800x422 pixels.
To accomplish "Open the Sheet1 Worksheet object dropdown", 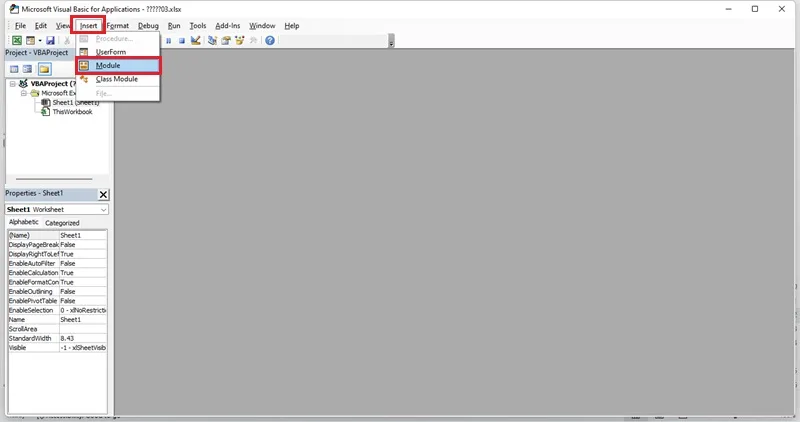I will (x=104, y=210).
